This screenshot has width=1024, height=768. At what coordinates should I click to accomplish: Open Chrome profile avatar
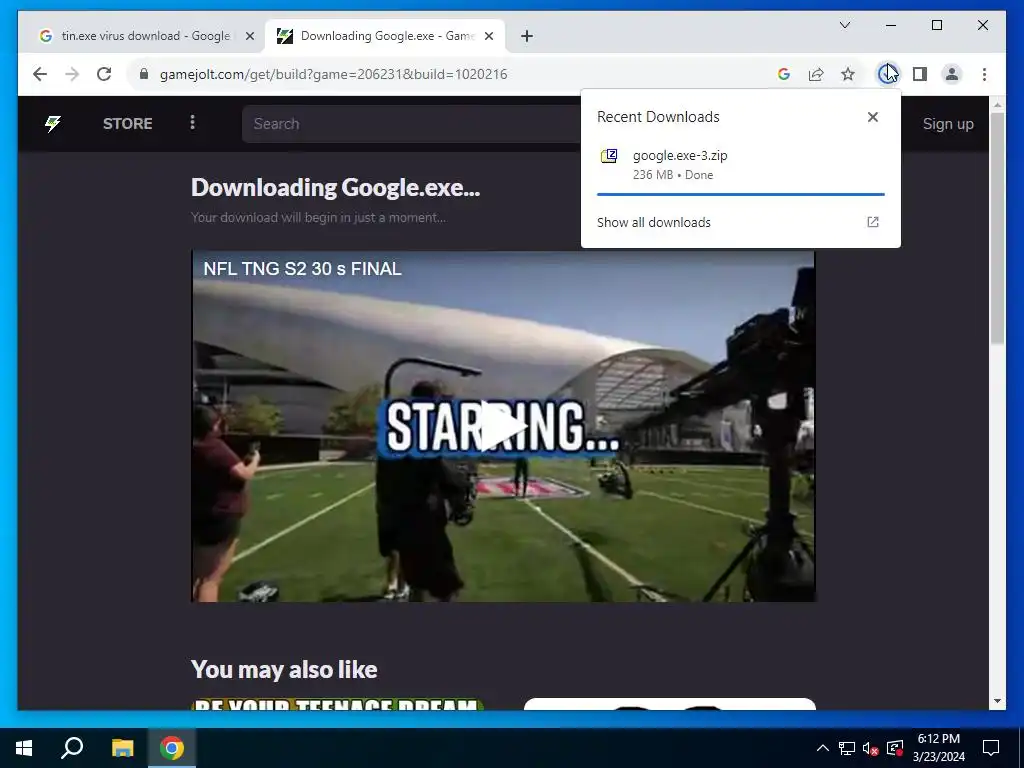click(x=952, y=74)
